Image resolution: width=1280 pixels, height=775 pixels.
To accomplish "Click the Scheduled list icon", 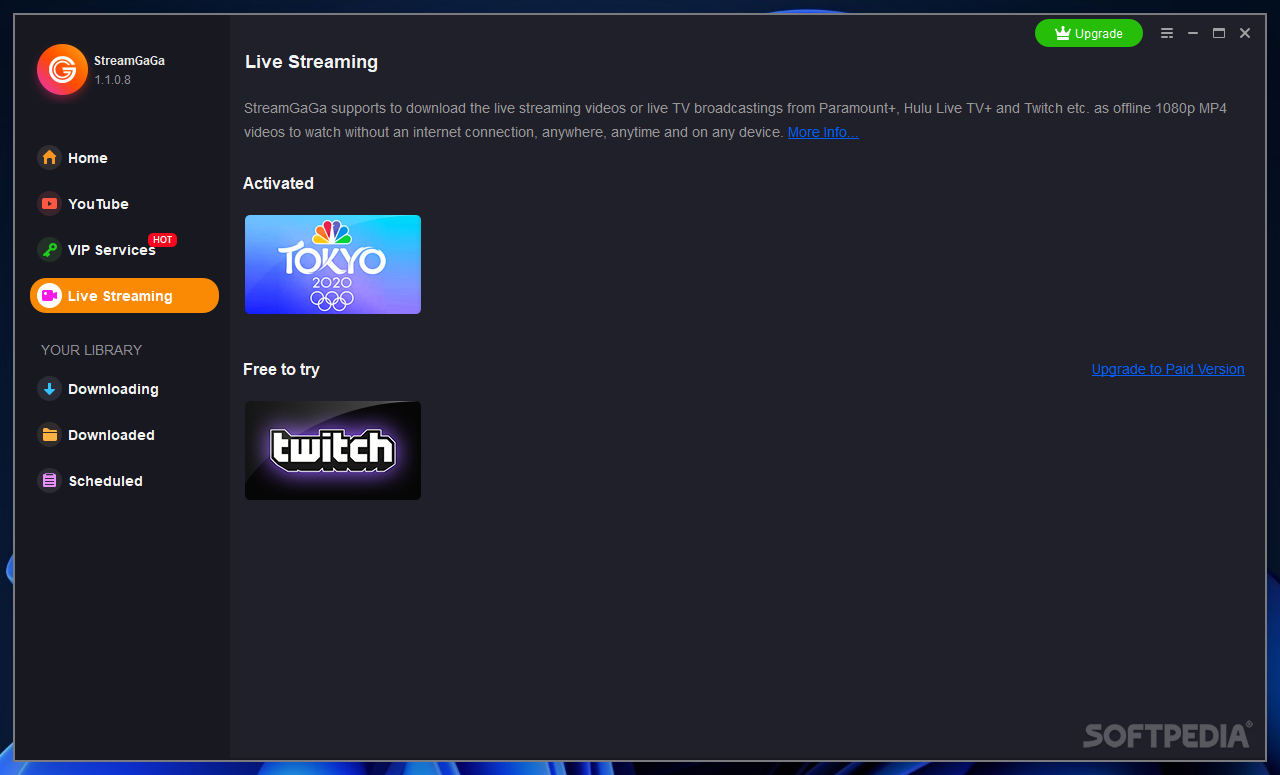I will pyautogui.click(x=49, y=481).
